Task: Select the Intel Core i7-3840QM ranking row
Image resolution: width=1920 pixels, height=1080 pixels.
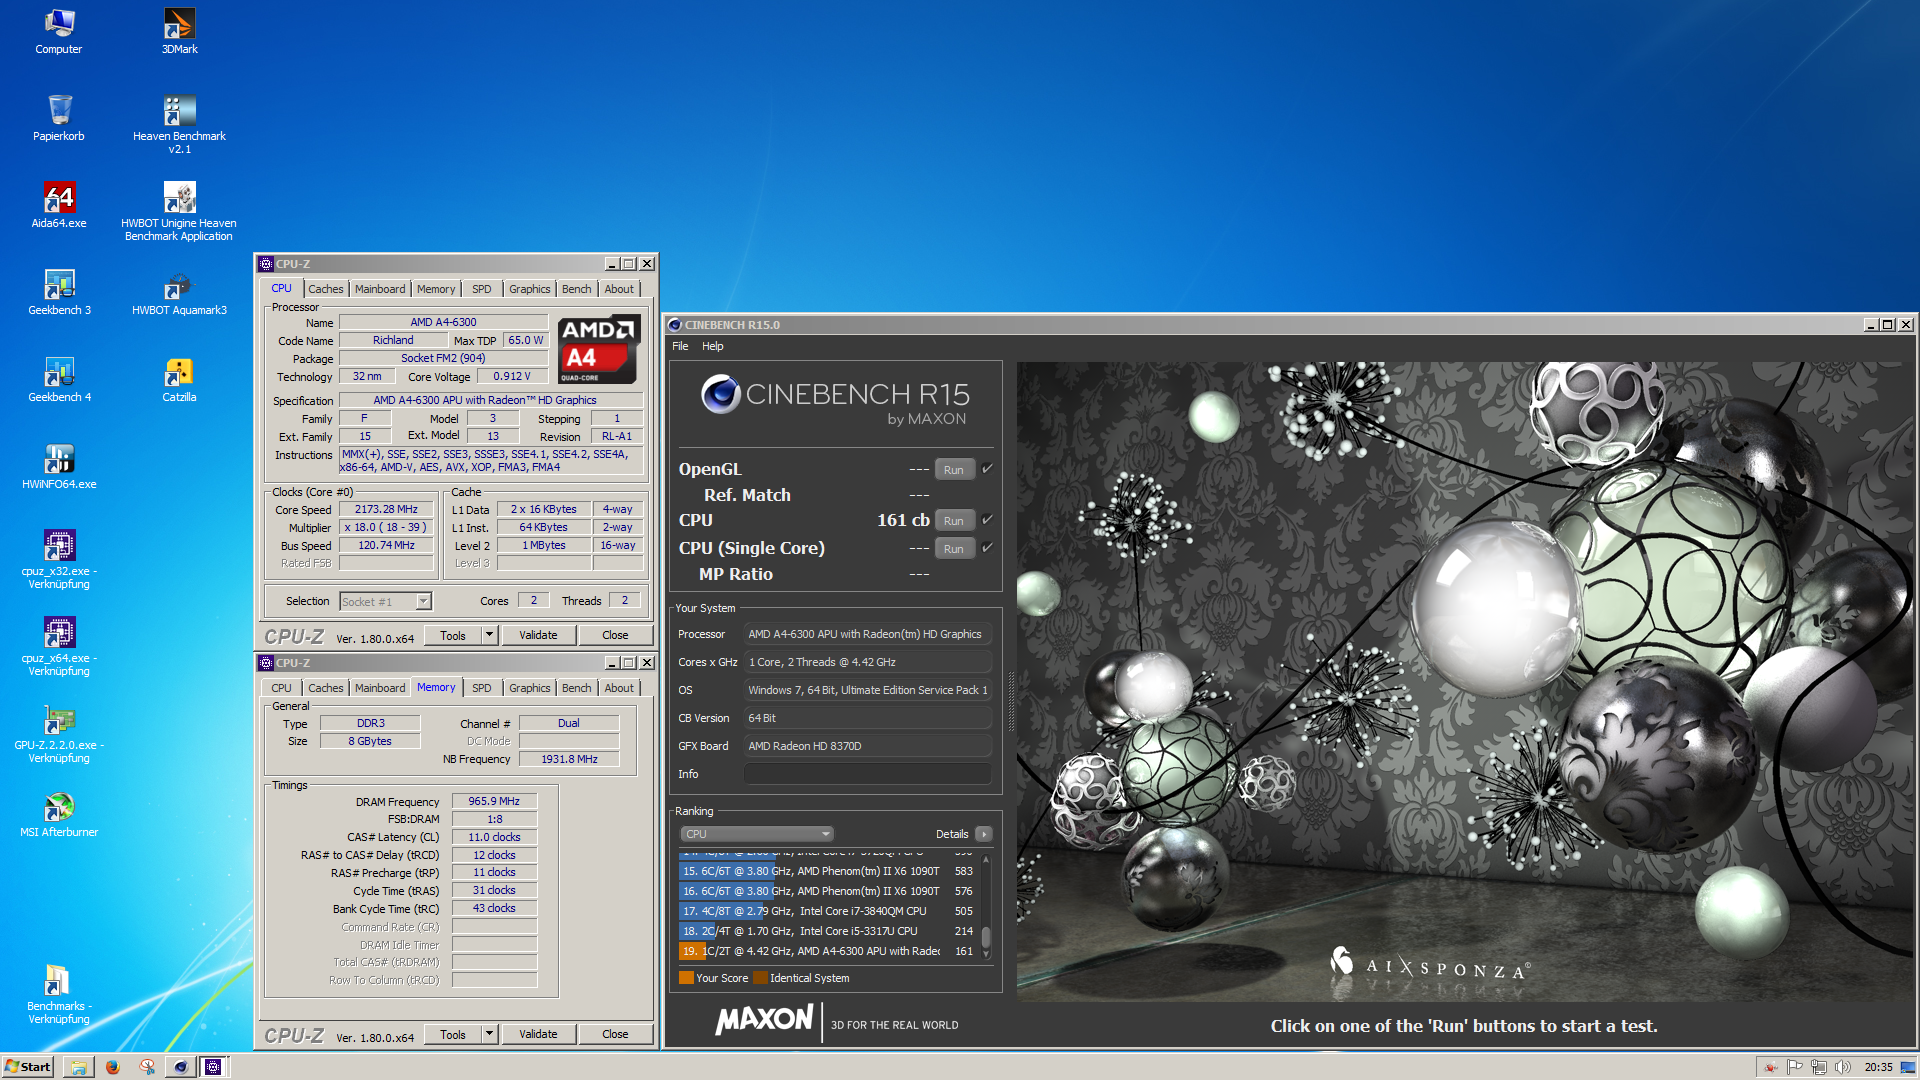Action: point(827,911)
